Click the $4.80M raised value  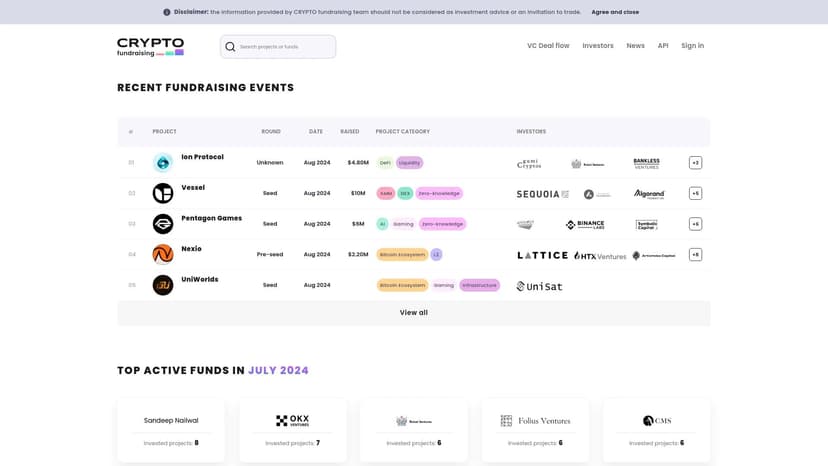(x=358, y=163)
